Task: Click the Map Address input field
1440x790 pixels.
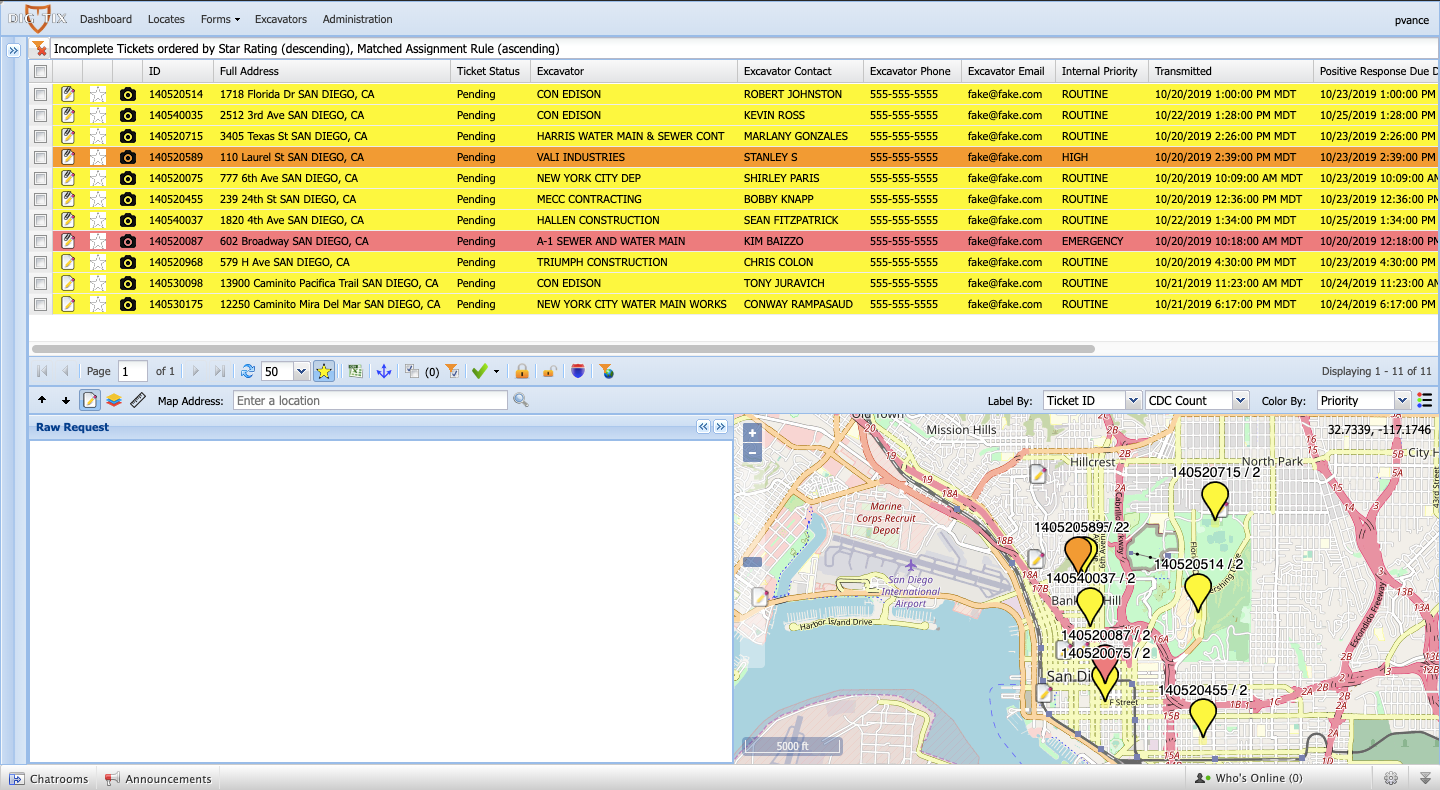Action: (x=370, y=400)
